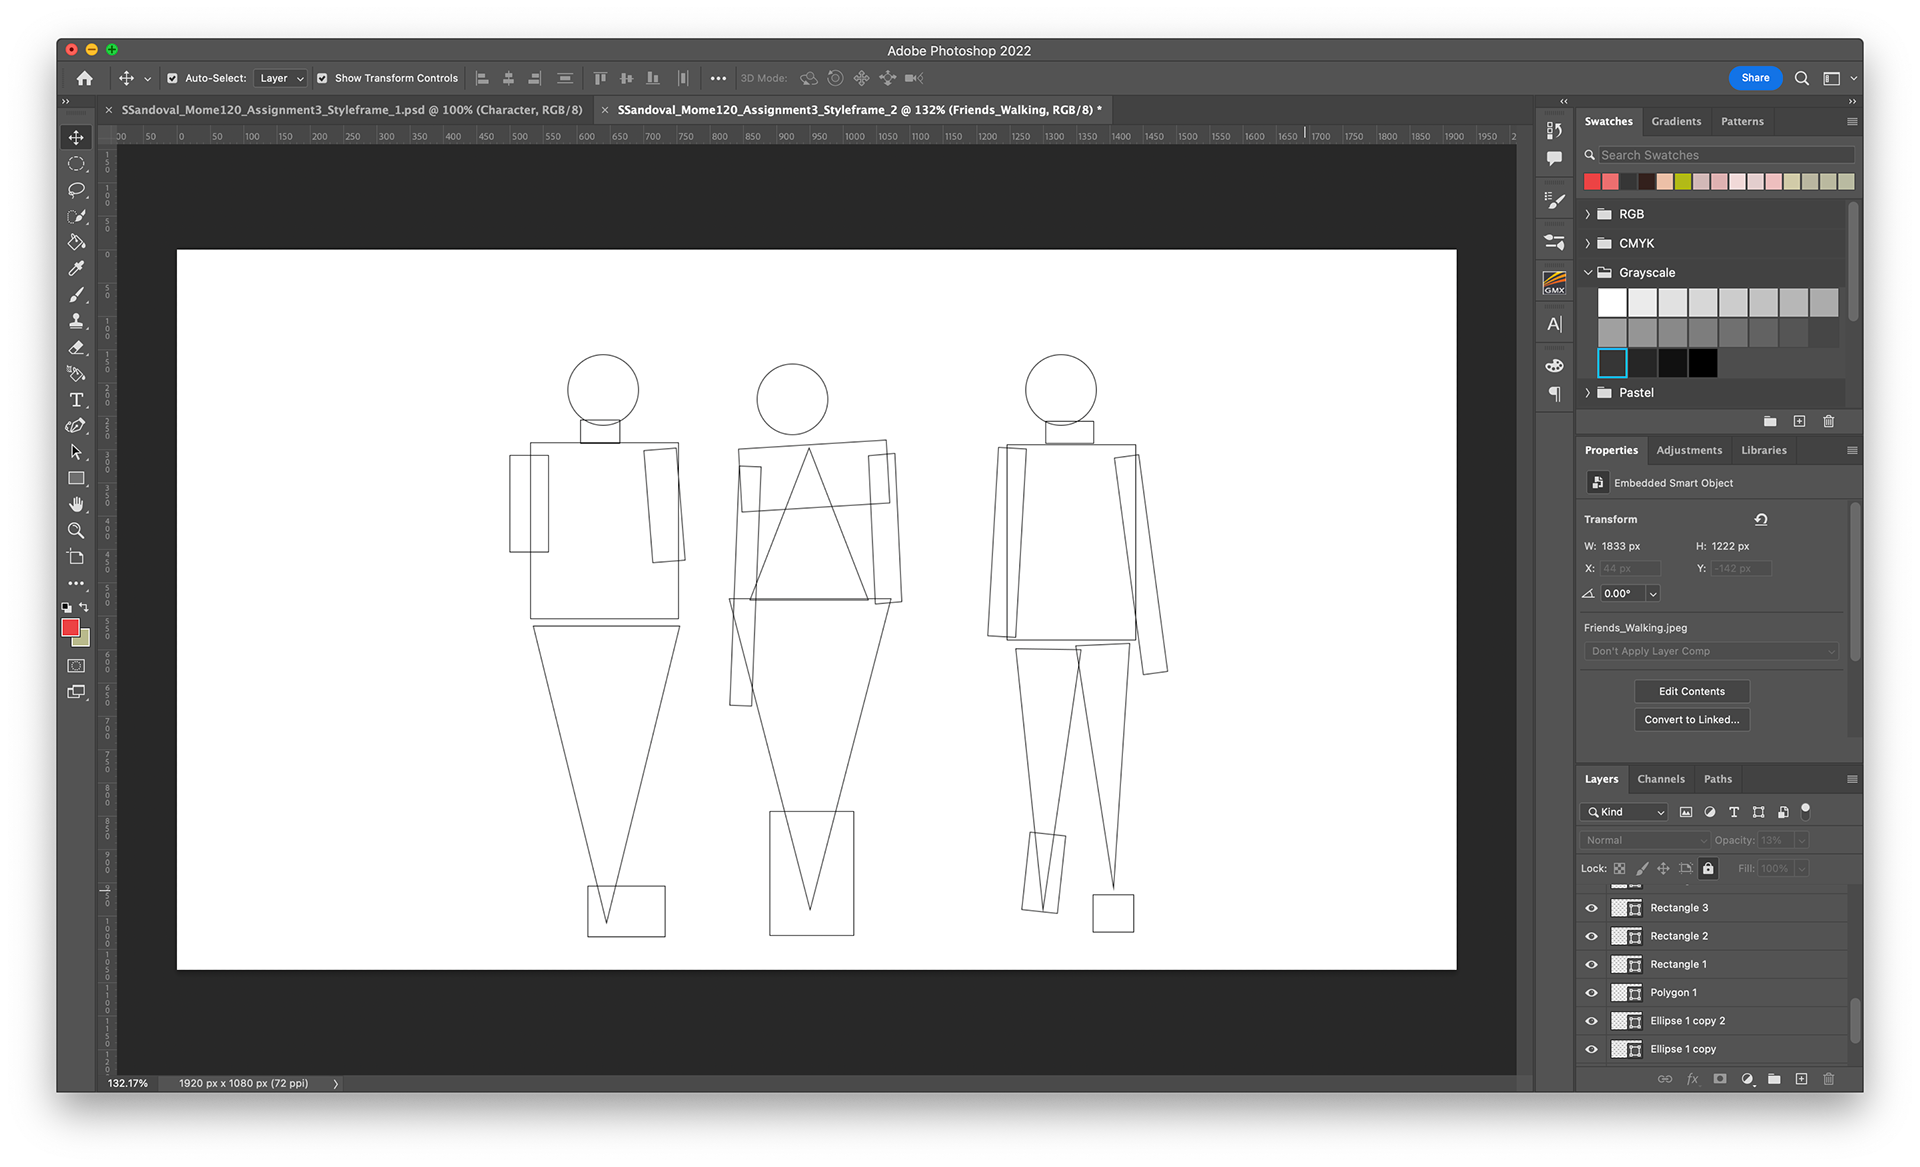Go to the Home screen

coord(84,78)
